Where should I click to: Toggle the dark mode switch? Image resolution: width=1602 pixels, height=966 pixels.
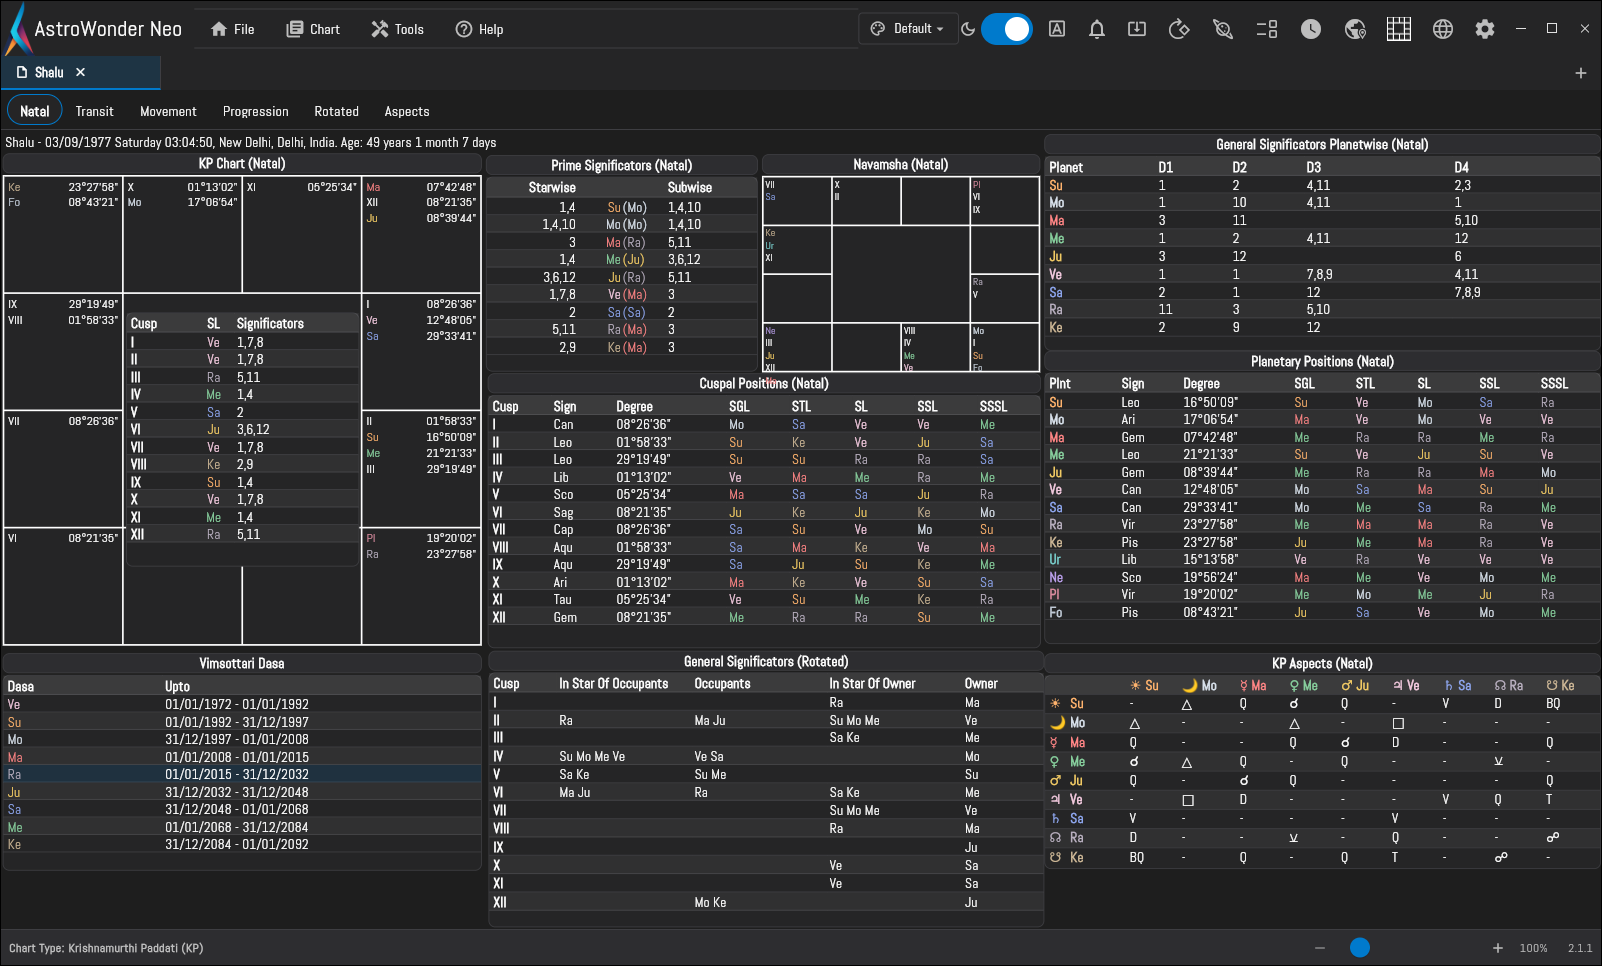coord(1006,29)
